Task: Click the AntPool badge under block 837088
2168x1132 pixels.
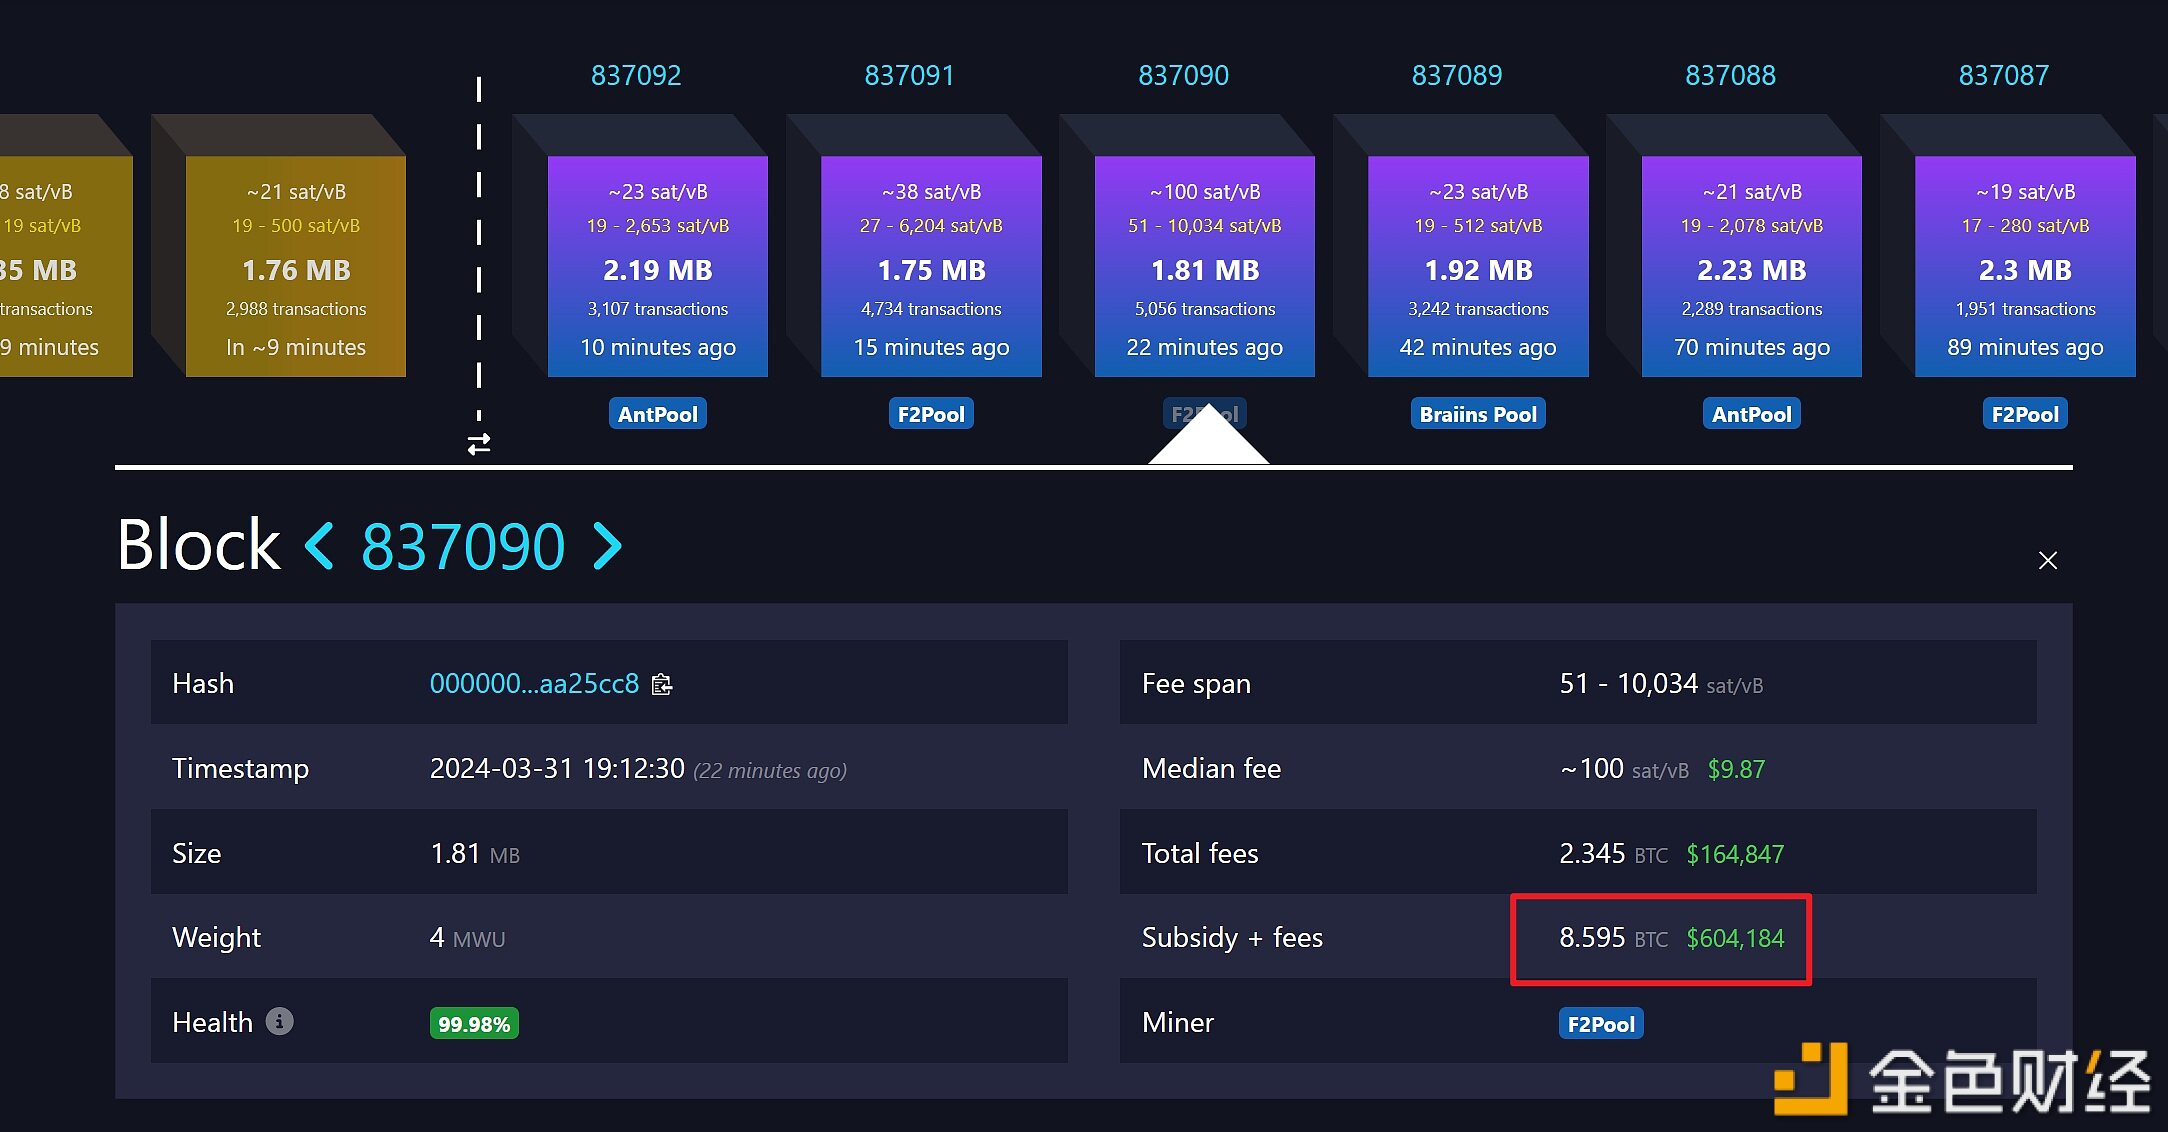Action: [x=1752, y=414]
